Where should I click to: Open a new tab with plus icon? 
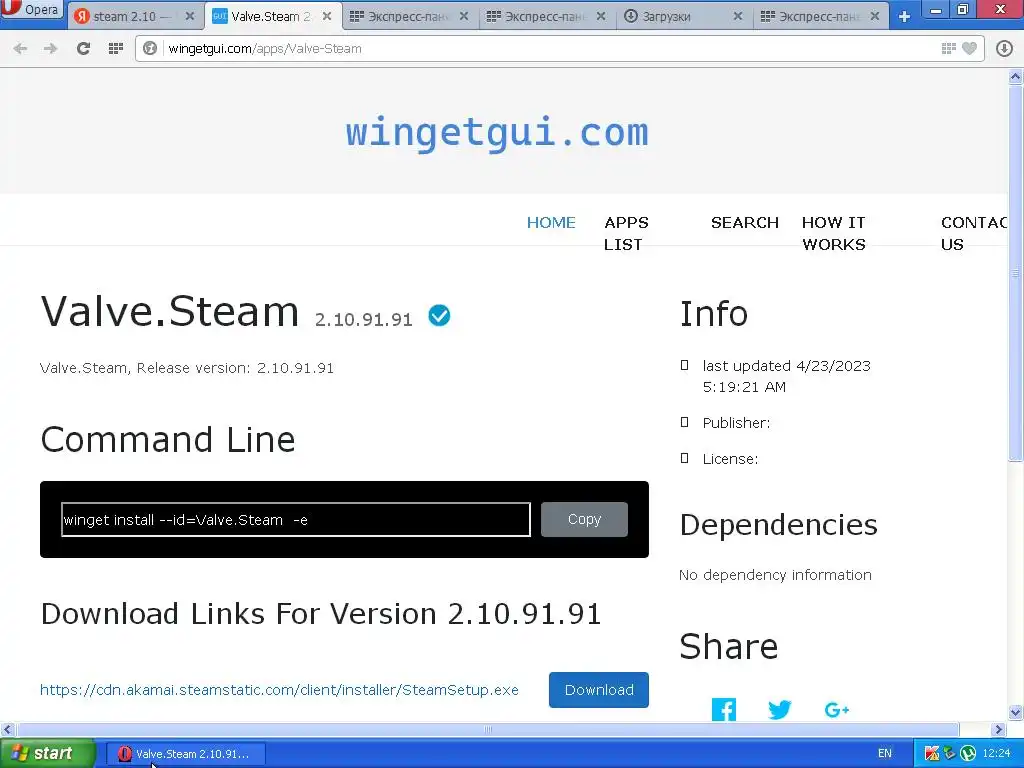tap(904, 16)
